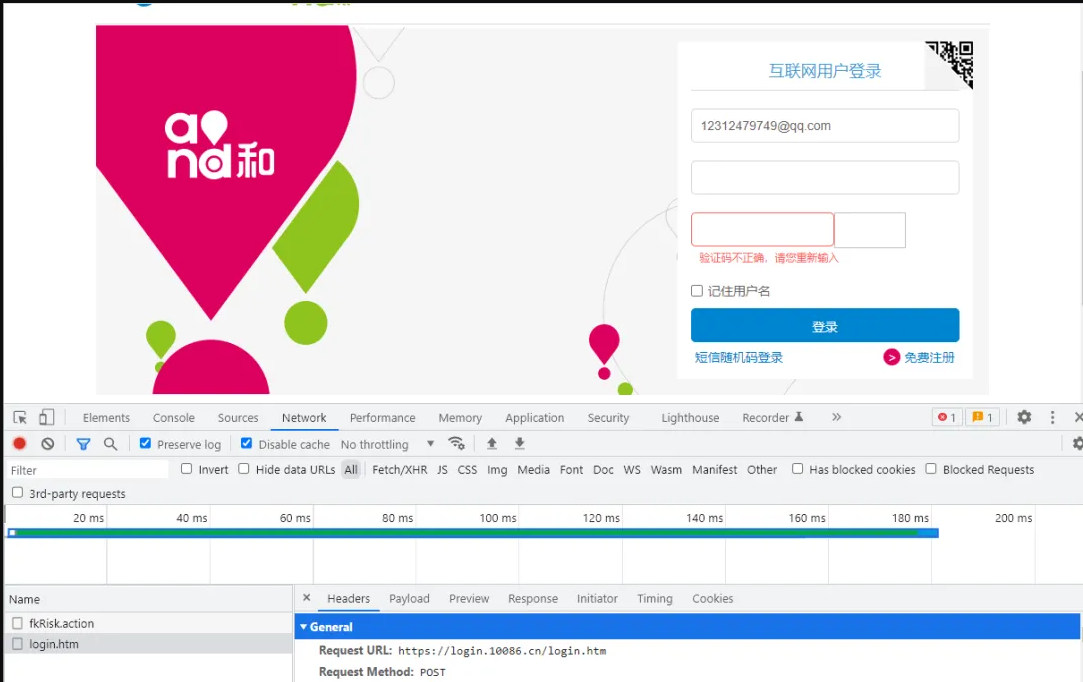Show the Payload tab of request
Image resolution: width=1083 pixels, height=682 pixels.
409,598
